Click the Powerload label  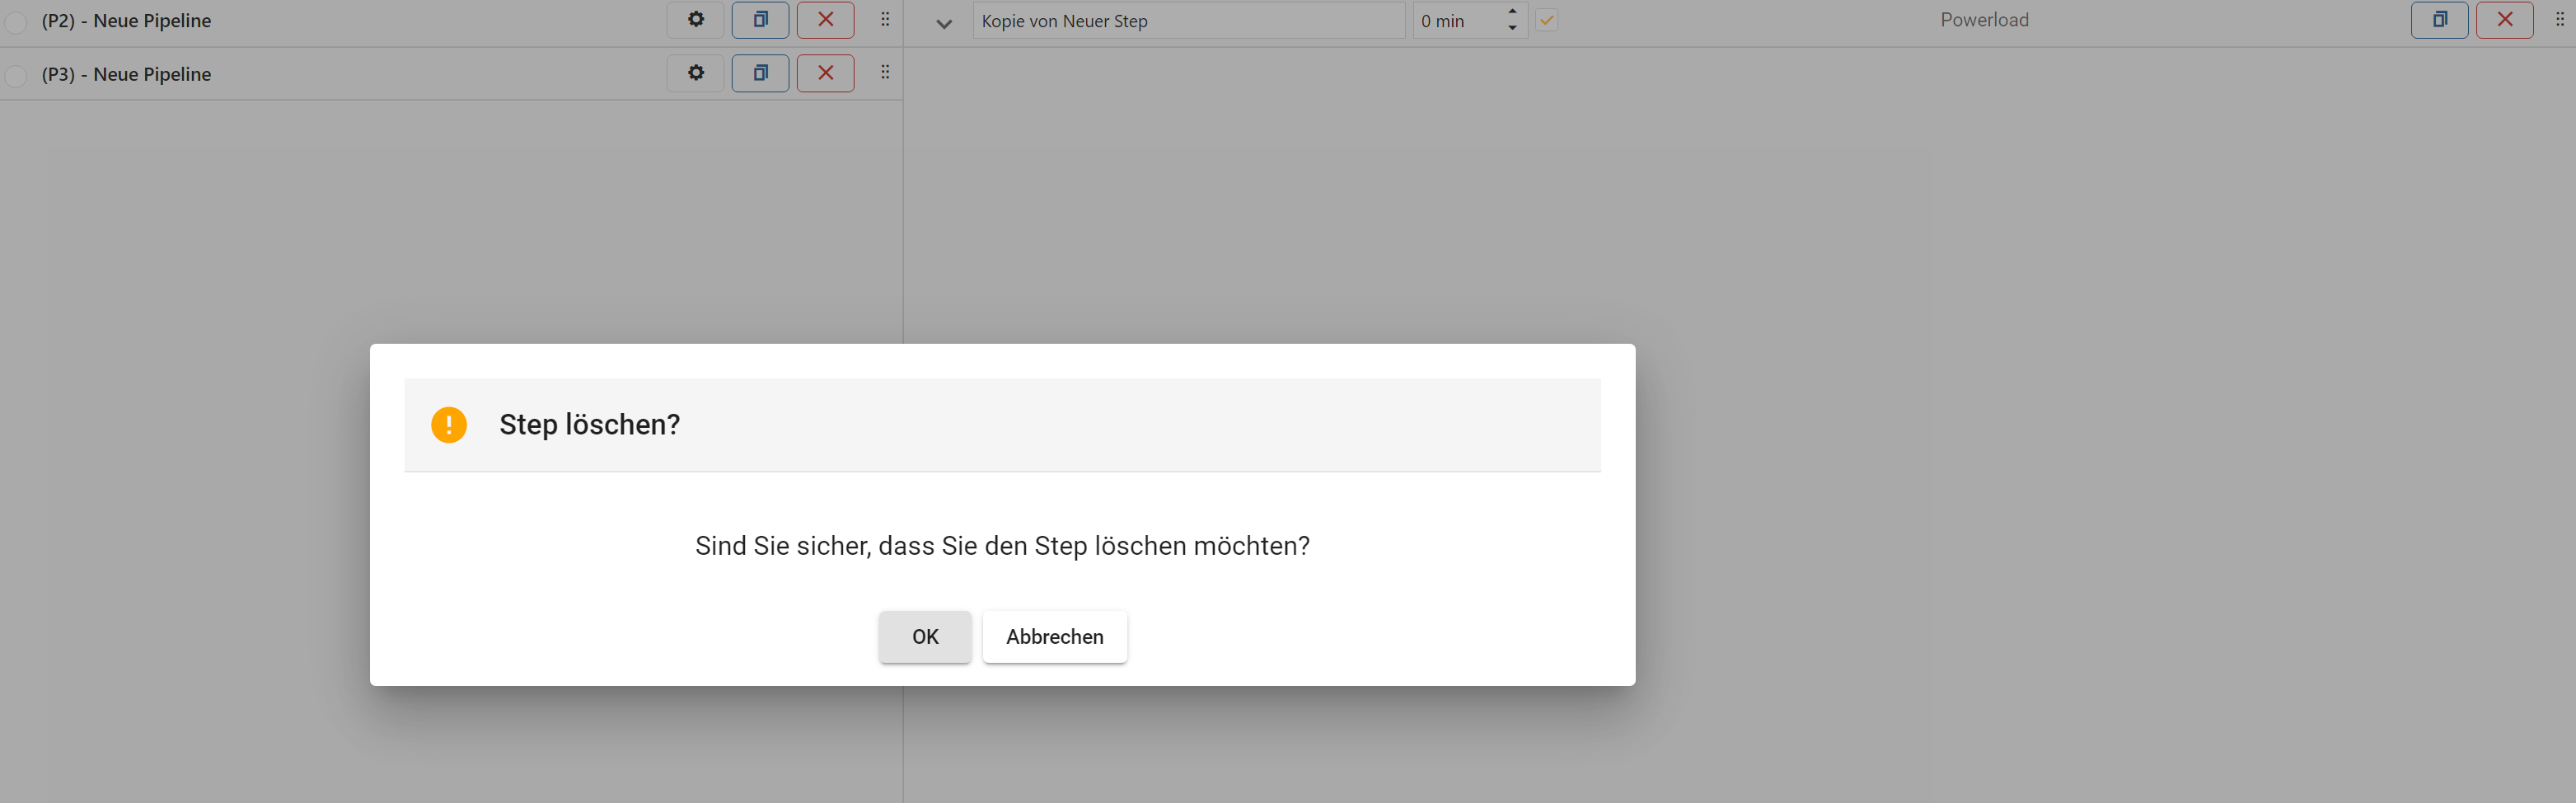[x=1984, y=19]
